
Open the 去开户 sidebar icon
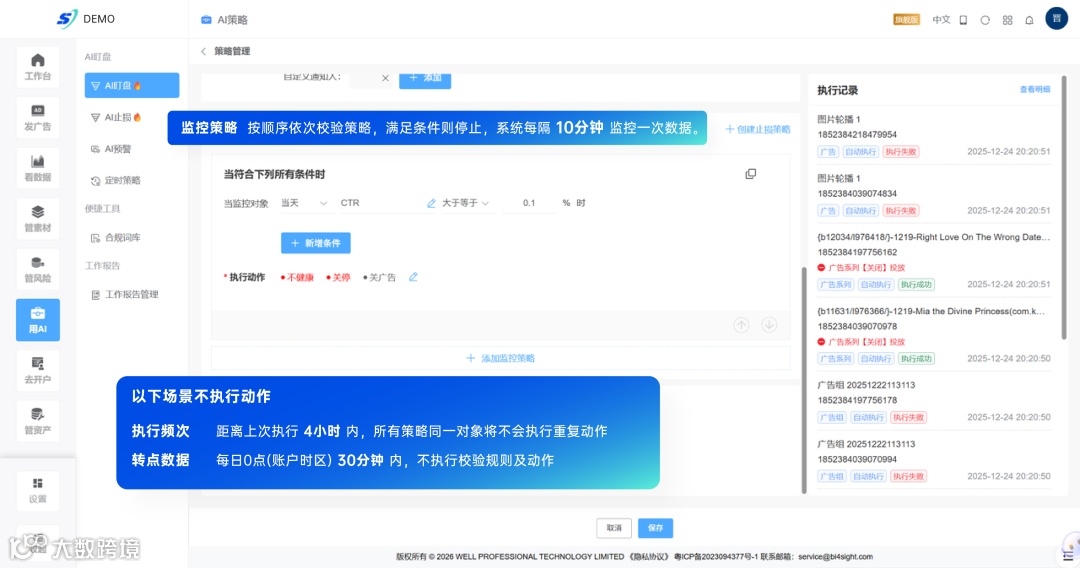[x=38, y=370]
